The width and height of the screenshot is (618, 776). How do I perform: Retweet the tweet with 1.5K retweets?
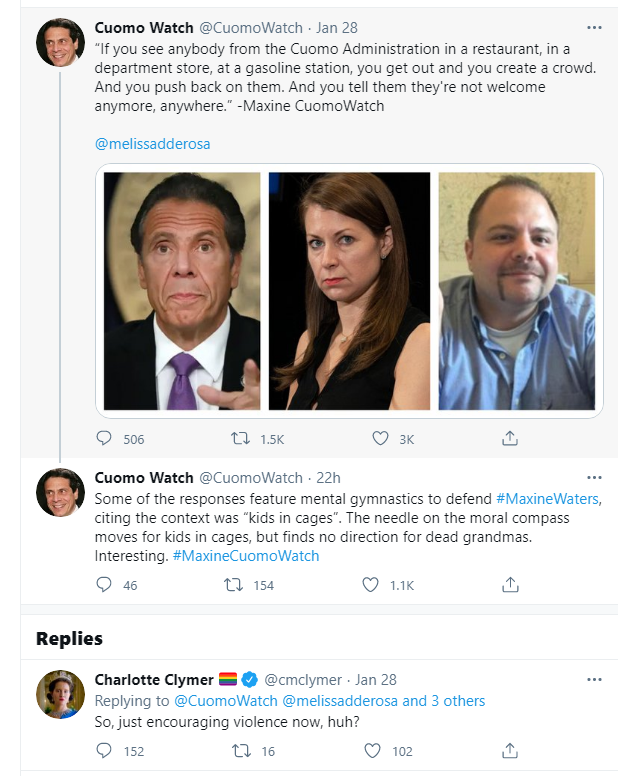coord(241,439)
